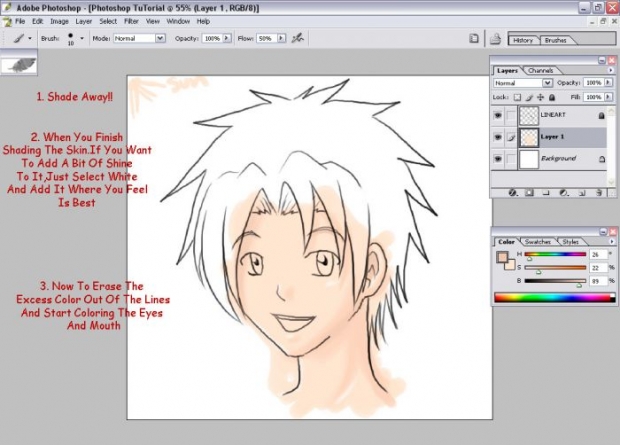
Task: Toggle lock position icon
Action: coord(540,97)
